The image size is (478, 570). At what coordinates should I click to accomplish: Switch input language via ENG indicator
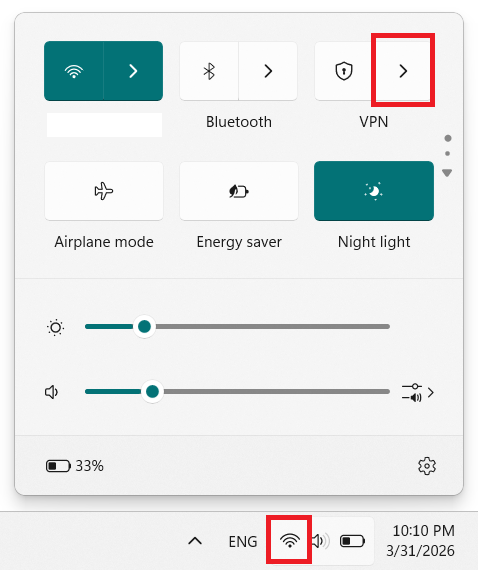pos(243,542)
